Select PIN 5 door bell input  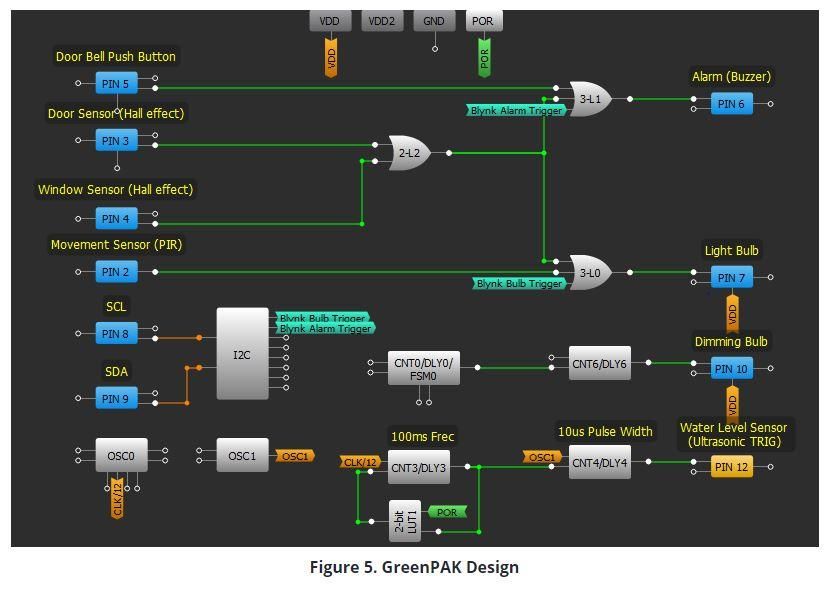click(x=116, y=83)
